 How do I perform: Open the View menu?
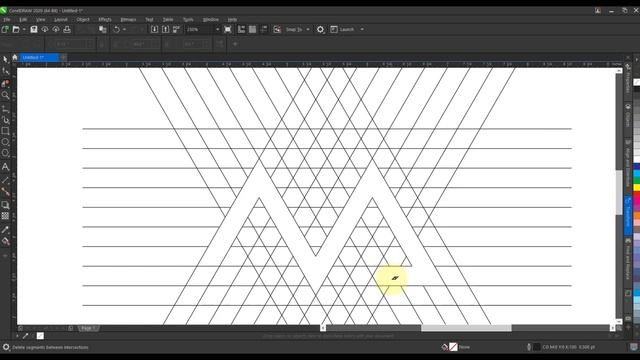pos(40,20)
